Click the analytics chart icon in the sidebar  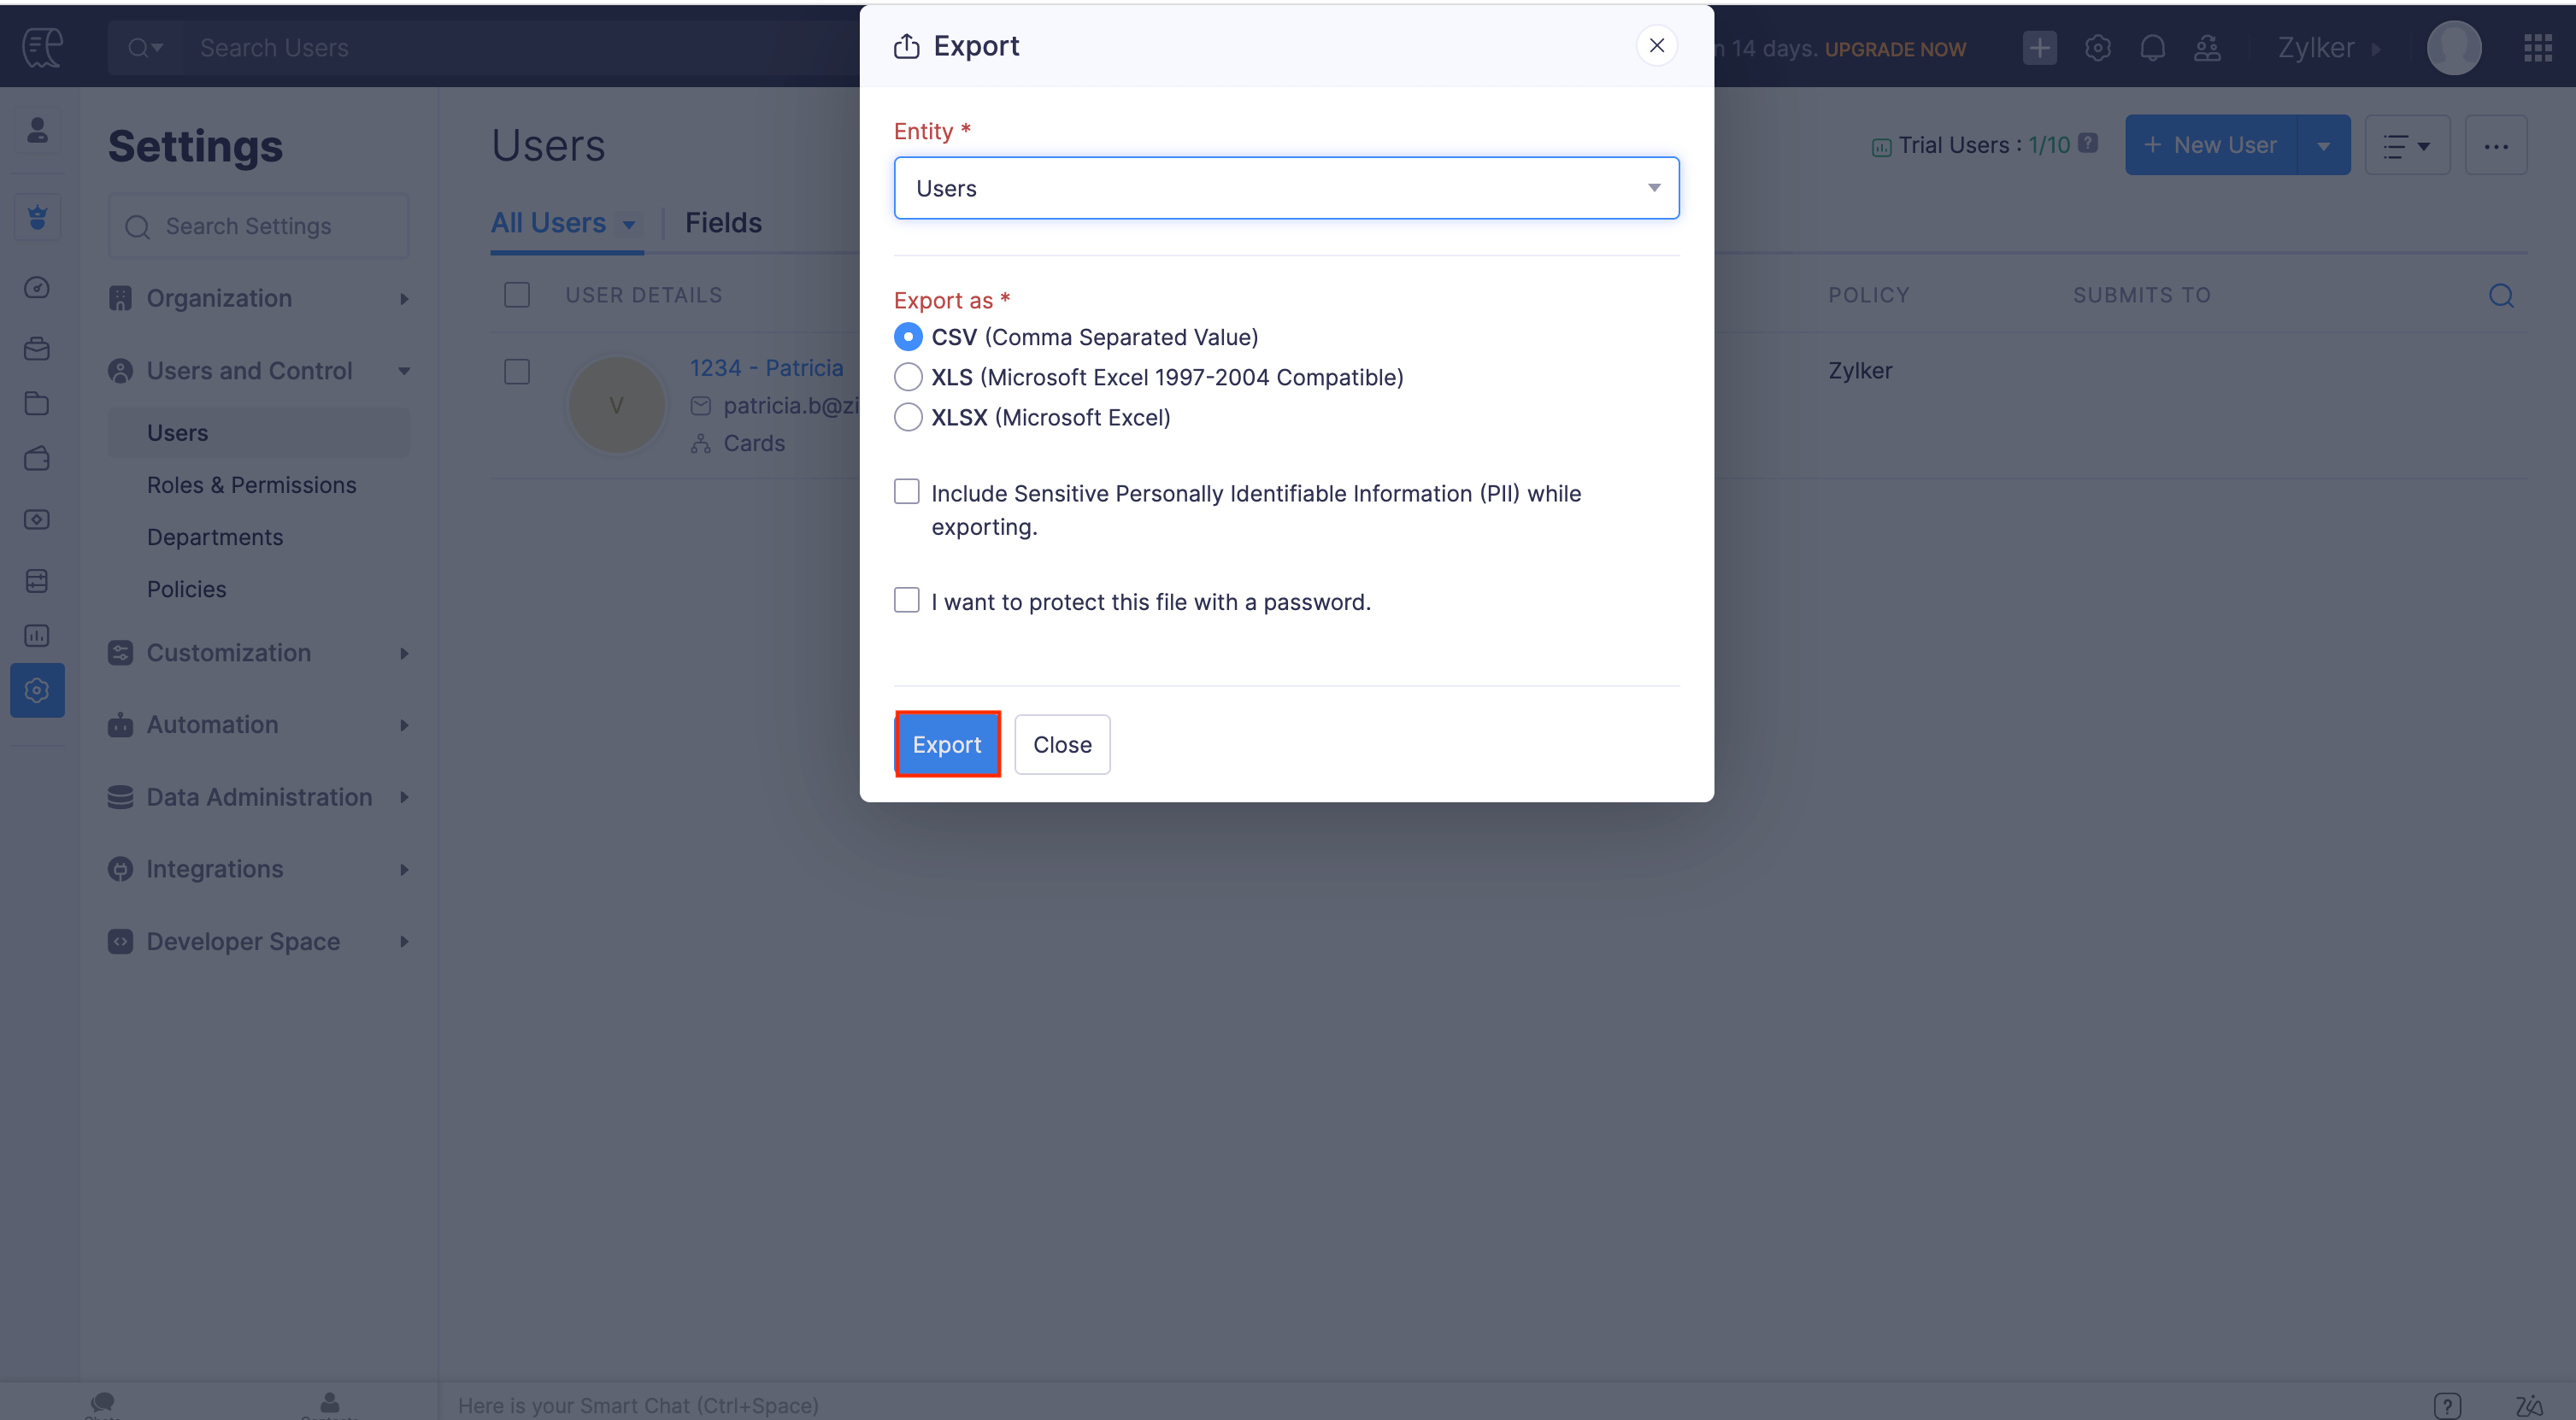point(37,635)
